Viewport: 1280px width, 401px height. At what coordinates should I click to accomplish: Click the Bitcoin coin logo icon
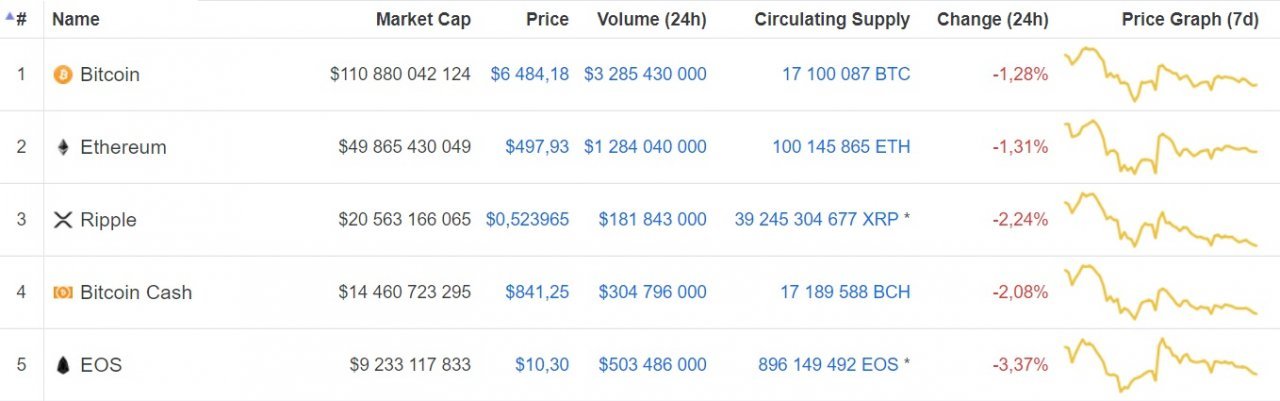(63, 75)
